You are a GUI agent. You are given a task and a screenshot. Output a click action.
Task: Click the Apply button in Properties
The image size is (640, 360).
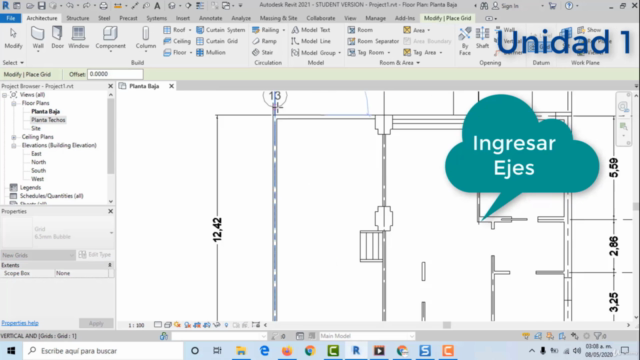(x=96, y=323)
